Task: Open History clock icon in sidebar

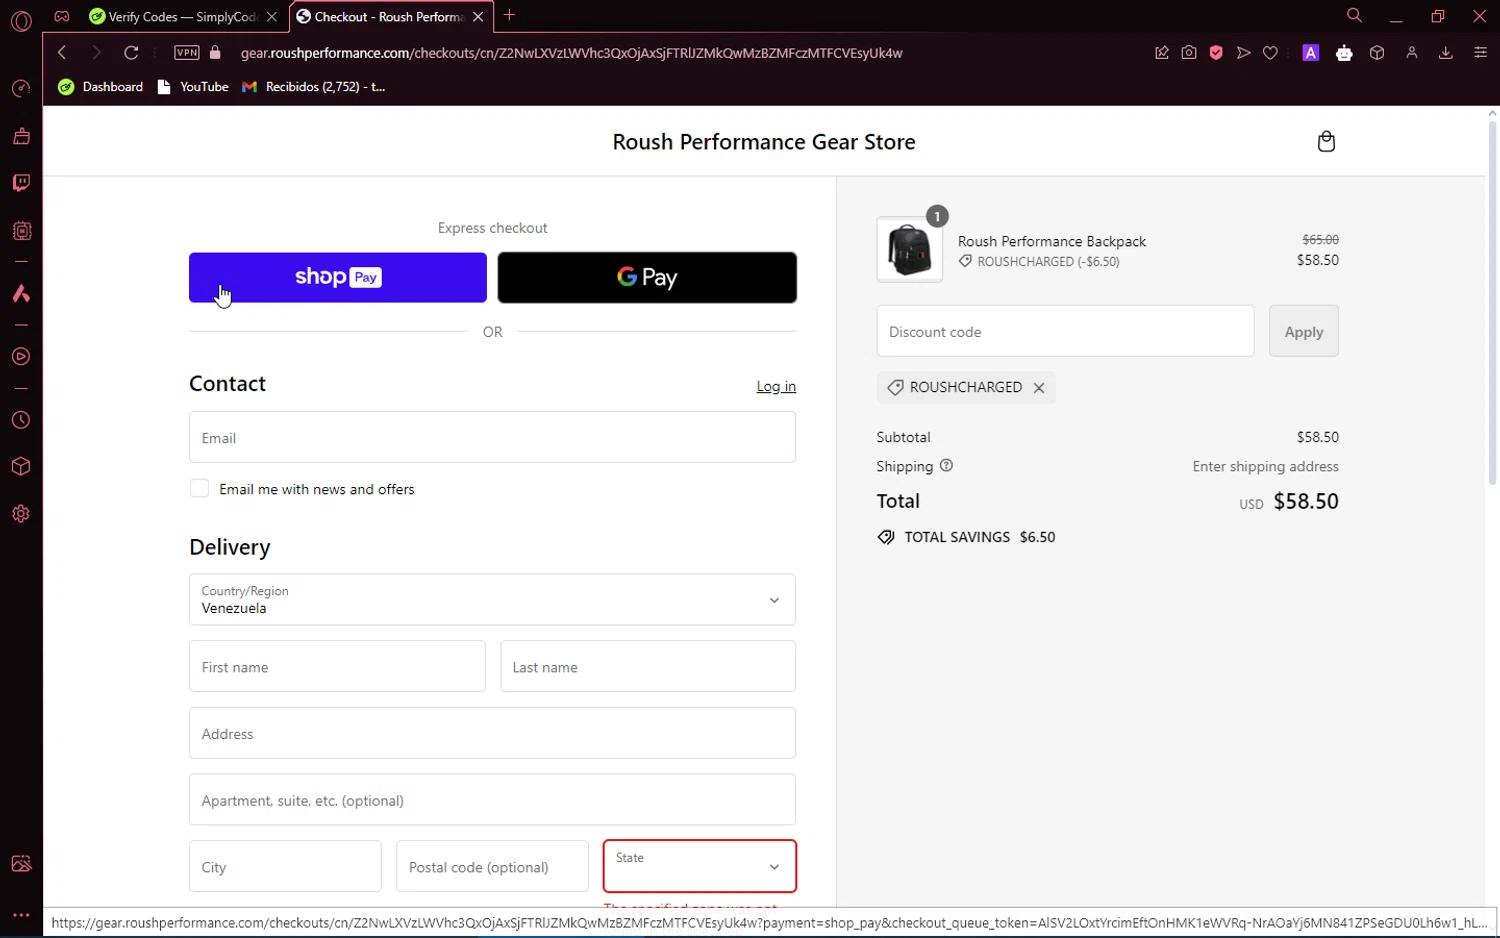Action: pyautogui.click(x=21, y=421)
